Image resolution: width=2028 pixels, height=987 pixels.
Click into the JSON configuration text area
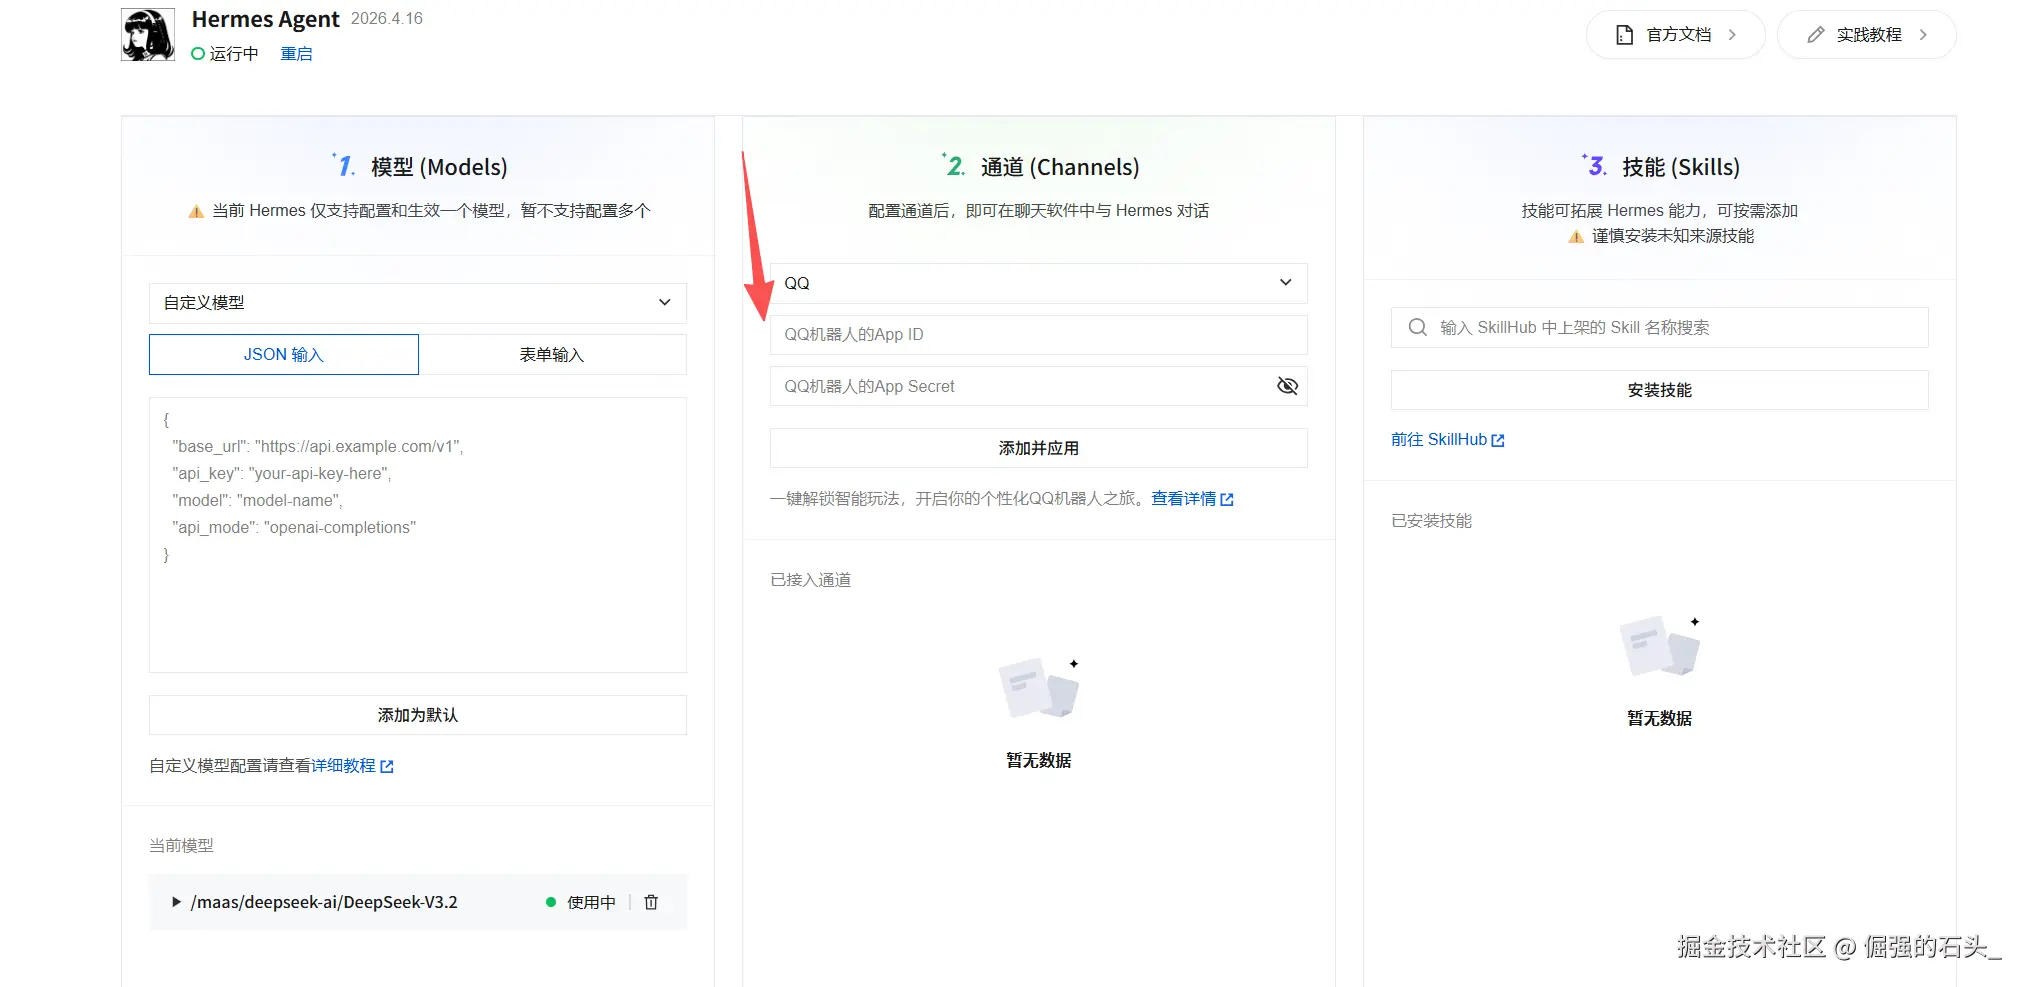point(417,600)
